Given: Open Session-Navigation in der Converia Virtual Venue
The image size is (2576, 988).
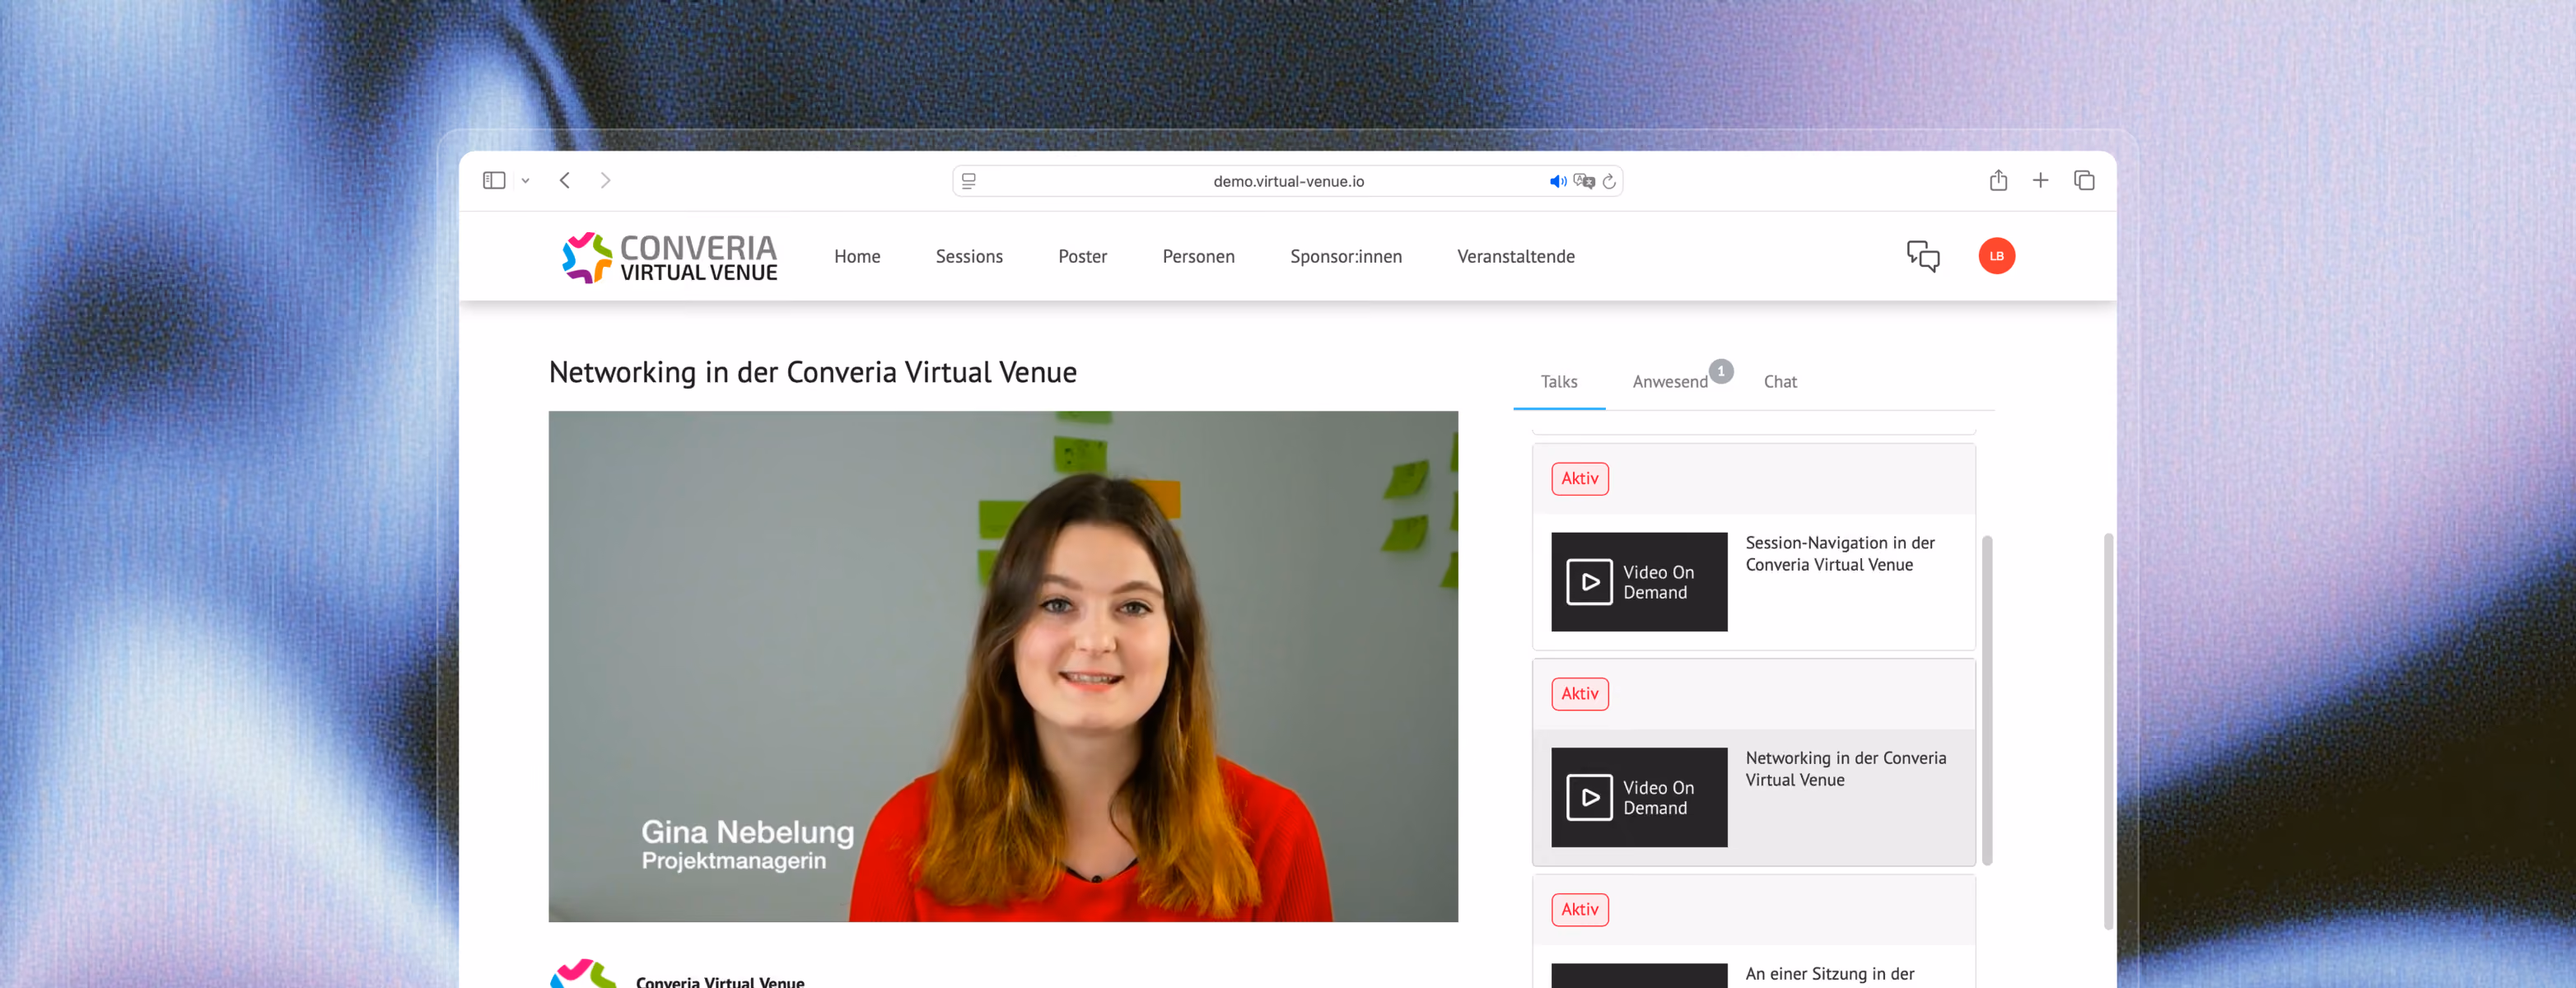Looking at the screenshot, I should (1840, 553).
